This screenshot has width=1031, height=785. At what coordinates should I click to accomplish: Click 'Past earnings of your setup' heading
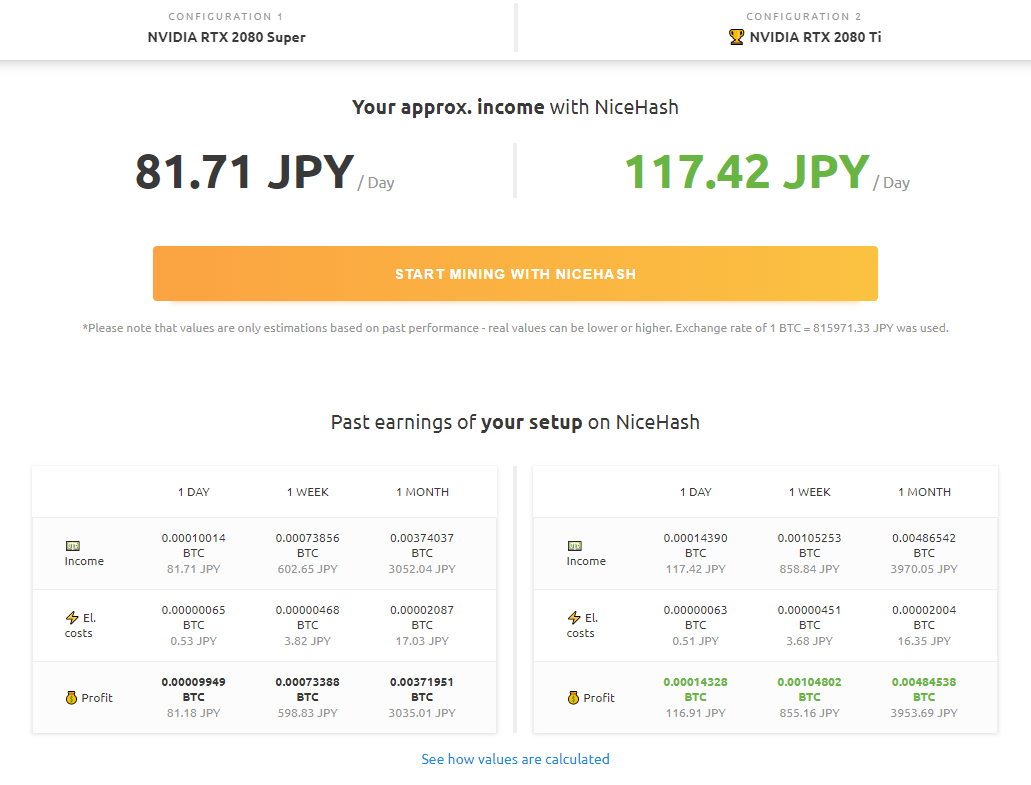(x=516, y=422)
